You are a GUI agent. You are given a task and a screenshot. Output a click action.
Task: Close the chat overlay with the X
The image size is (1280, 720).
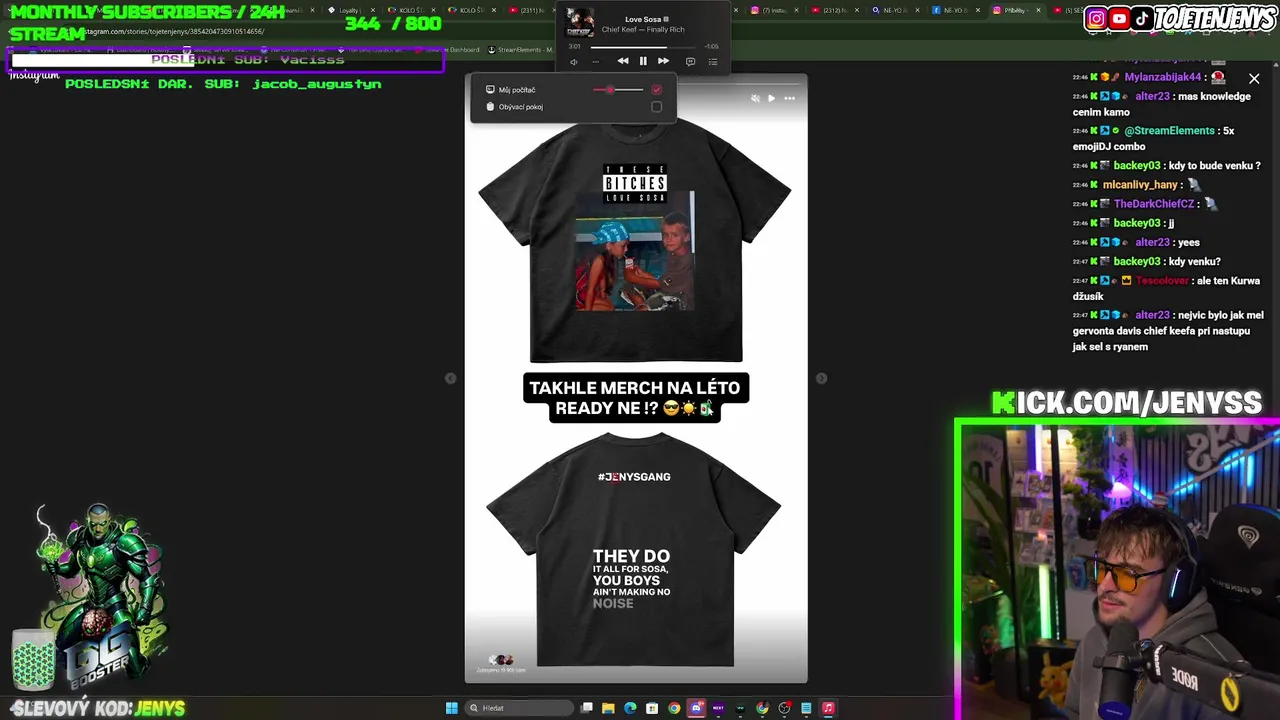[x=1254, y=78]
